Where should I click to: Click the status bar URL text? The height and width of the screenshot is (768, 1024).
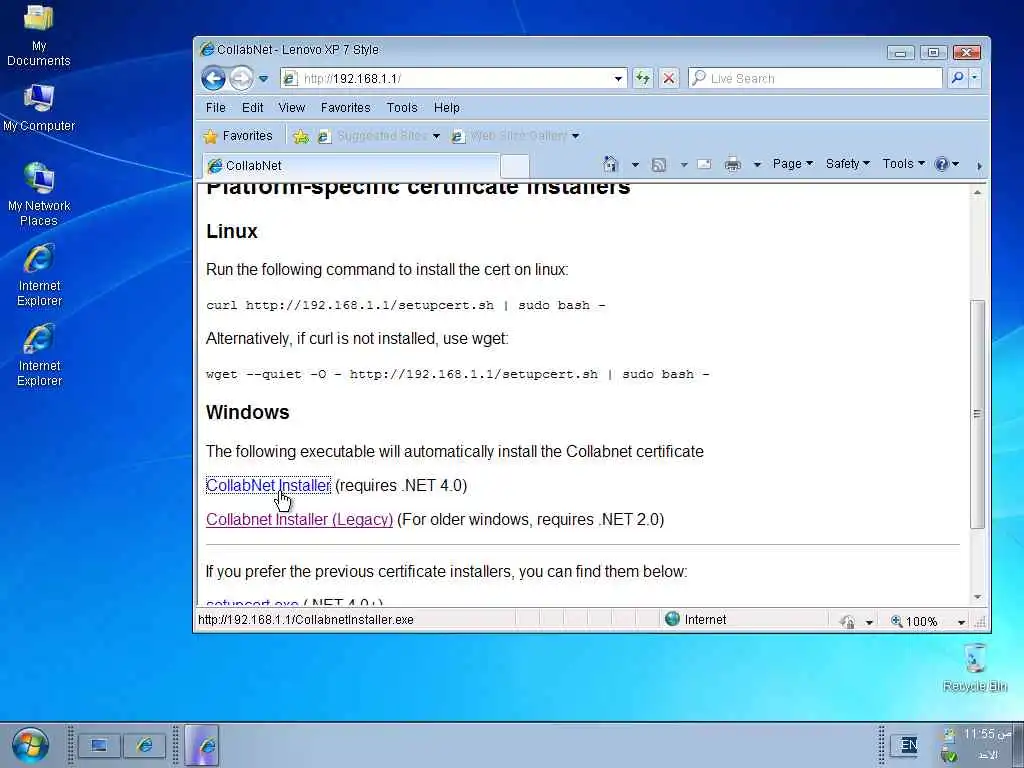pos(306,620)
